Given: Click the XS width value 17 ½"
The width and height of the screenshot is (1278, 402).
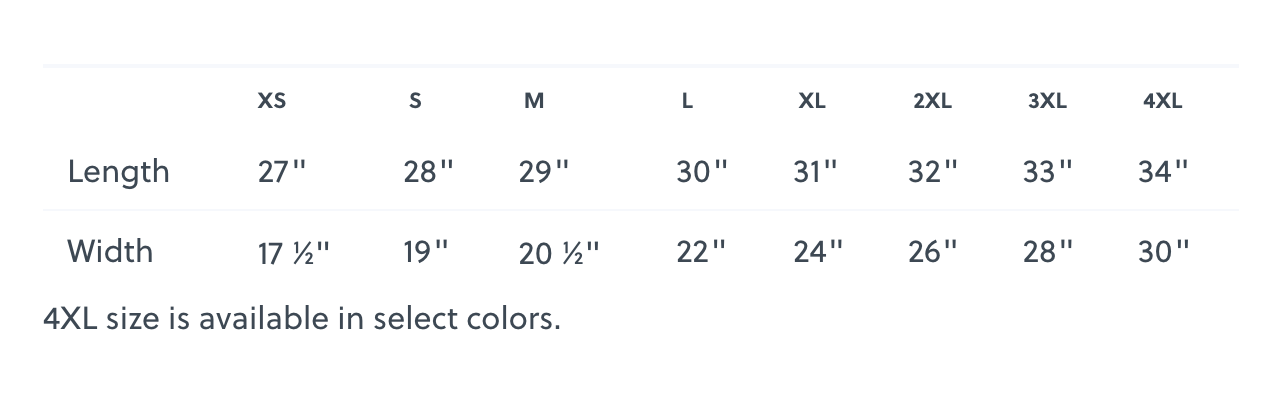Looking at the screenshot, I should (293, 253).
